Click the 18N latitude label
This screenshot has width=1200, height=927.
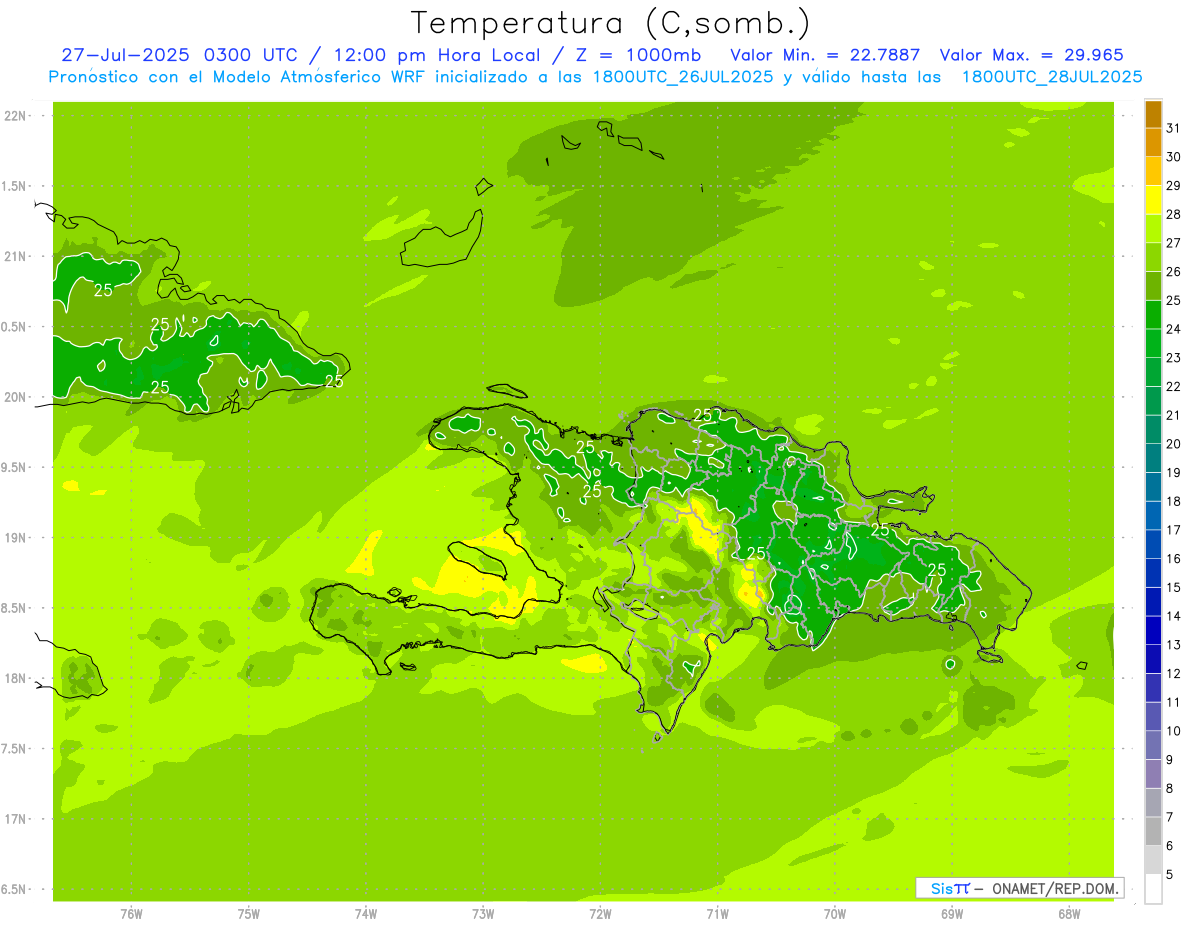15,679
